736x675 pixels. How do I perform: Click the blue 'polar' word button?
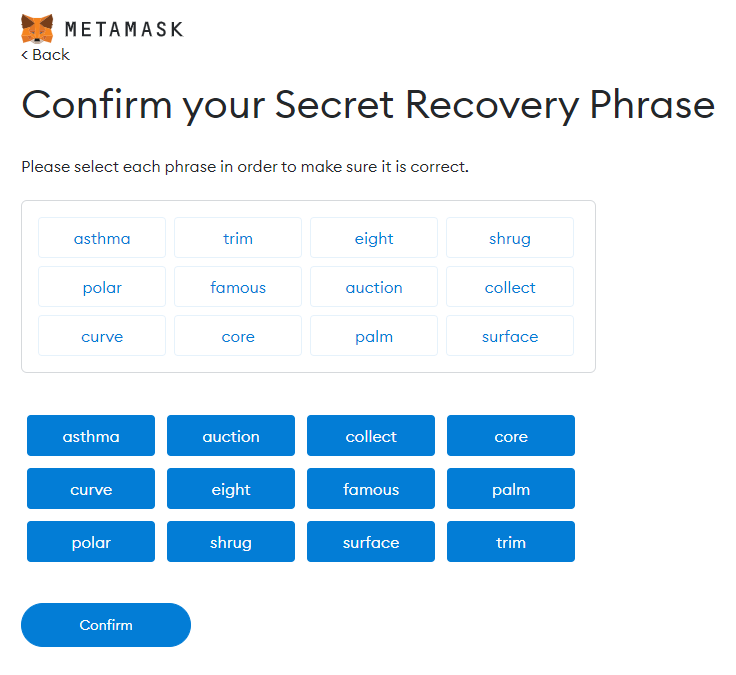click(x=91, y=542)
